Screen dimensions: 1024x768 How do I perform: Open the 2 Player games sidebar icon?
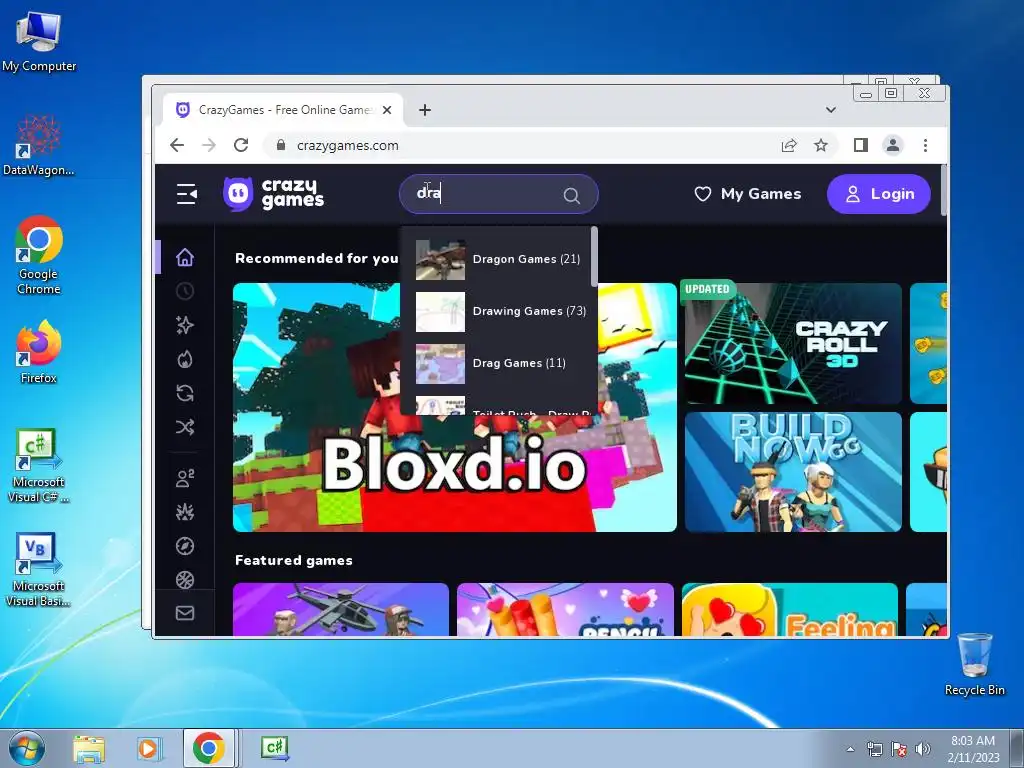(185, 478)
